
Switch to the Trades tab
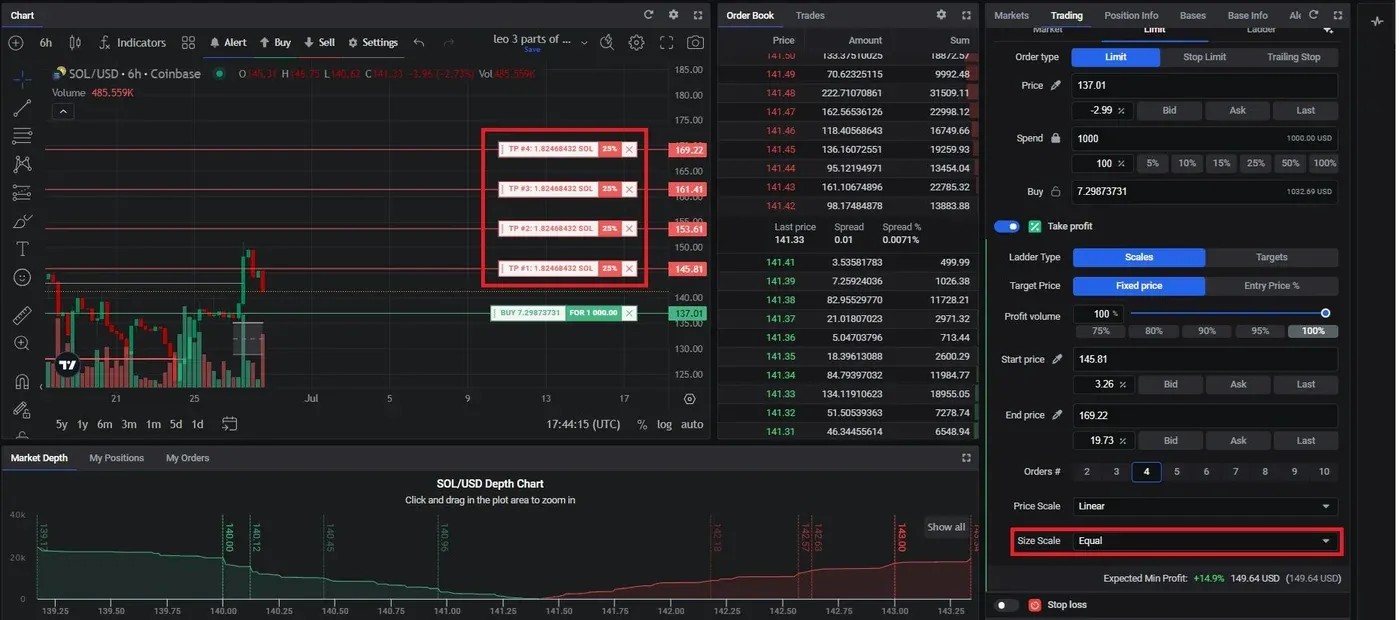click(x=810, y=15)
